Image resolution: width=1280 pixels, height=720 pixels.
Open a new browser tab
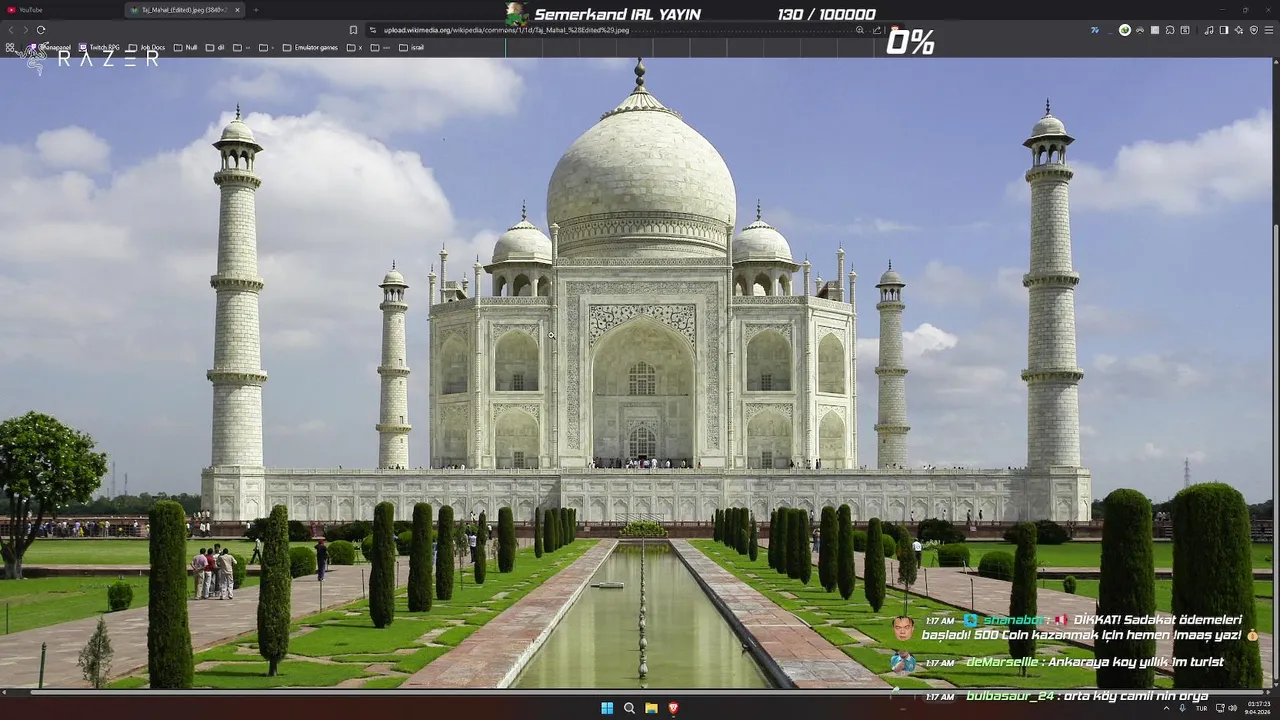click(255, 10)
